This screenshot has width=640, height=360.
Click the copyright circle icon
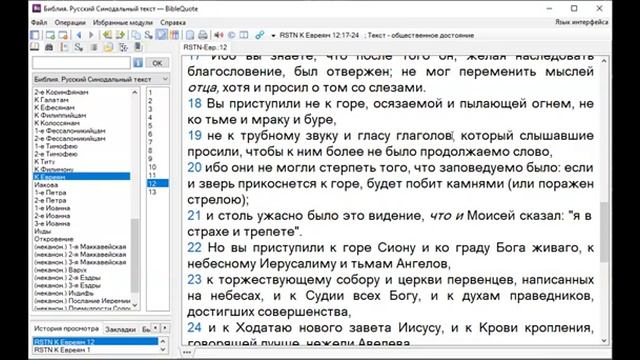pos(231,35)
